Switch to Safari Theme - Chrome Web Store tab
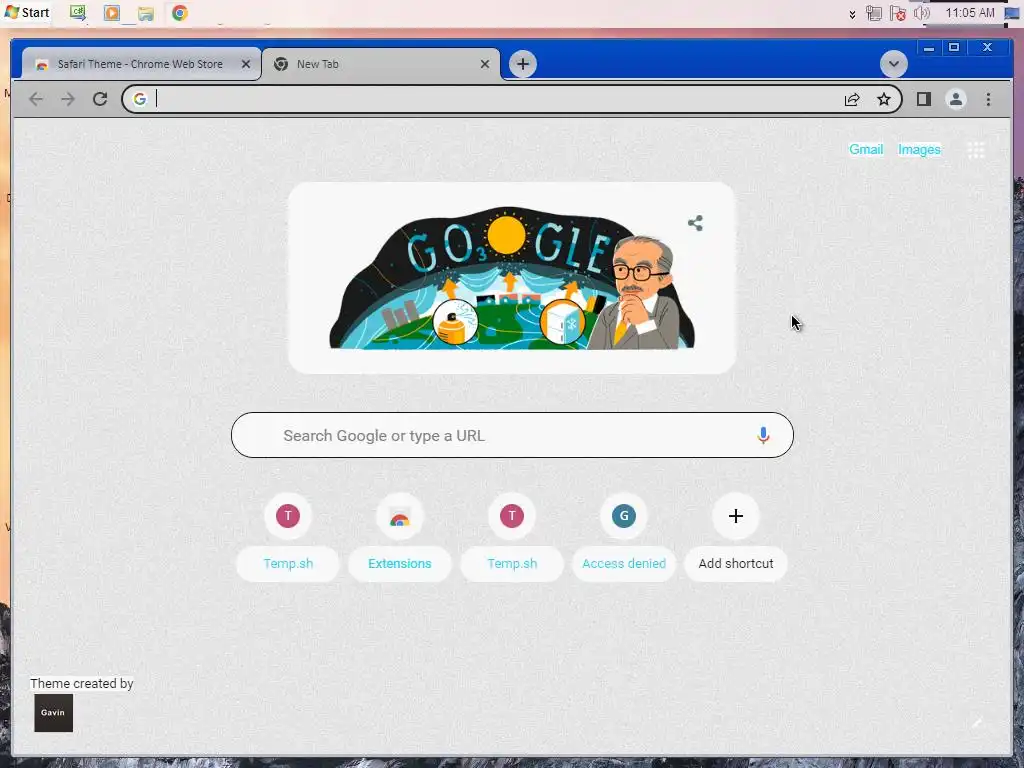Screen dimensions: 1024x768 point(140,64)
